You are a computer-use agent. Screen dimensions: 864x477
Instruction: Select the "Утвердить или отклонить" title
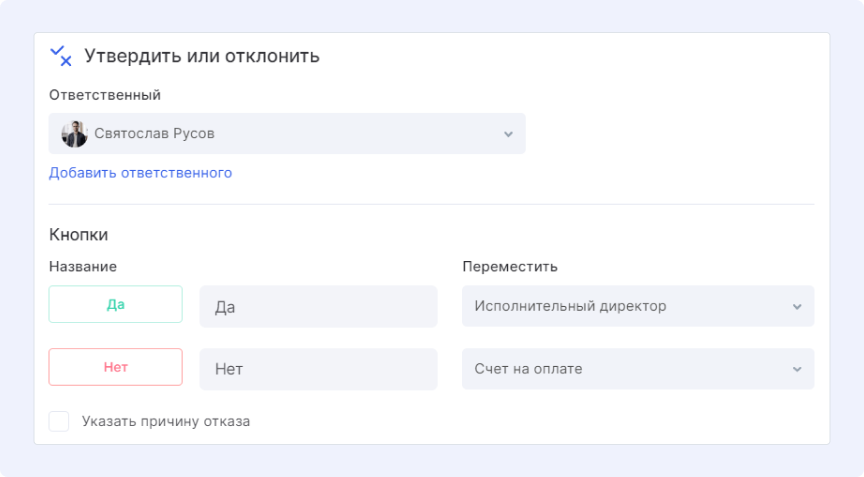[x=202, y=56]
